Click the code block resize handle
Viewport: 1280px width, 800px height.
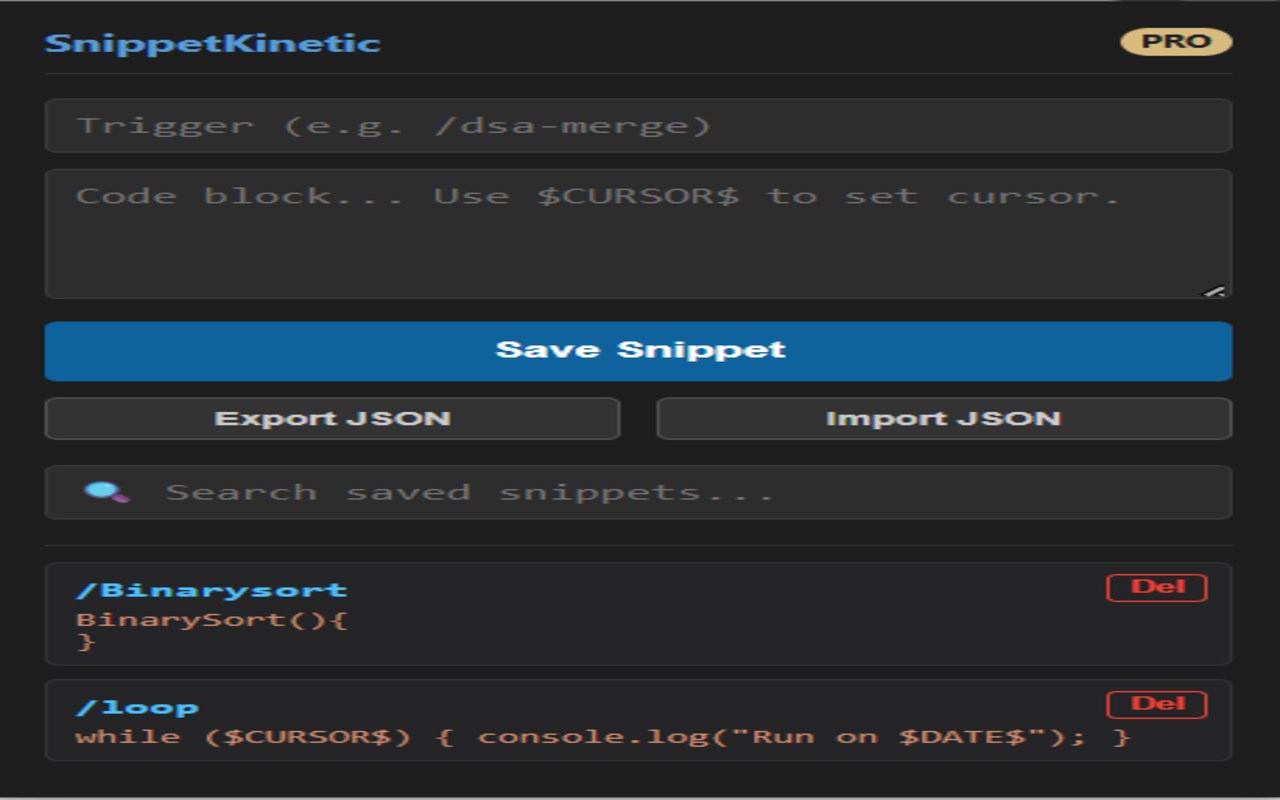(1214, 291)
